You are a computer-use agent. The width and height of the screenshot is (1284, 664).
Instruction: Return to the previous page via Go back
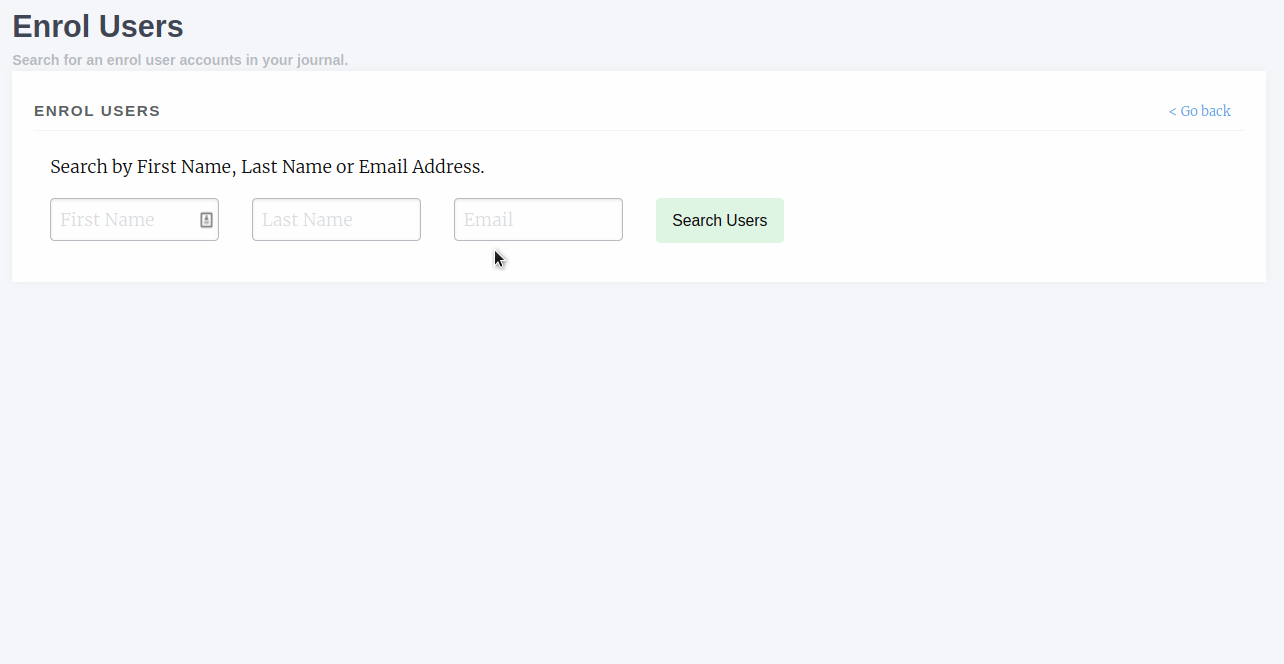tap(1199, 111)
